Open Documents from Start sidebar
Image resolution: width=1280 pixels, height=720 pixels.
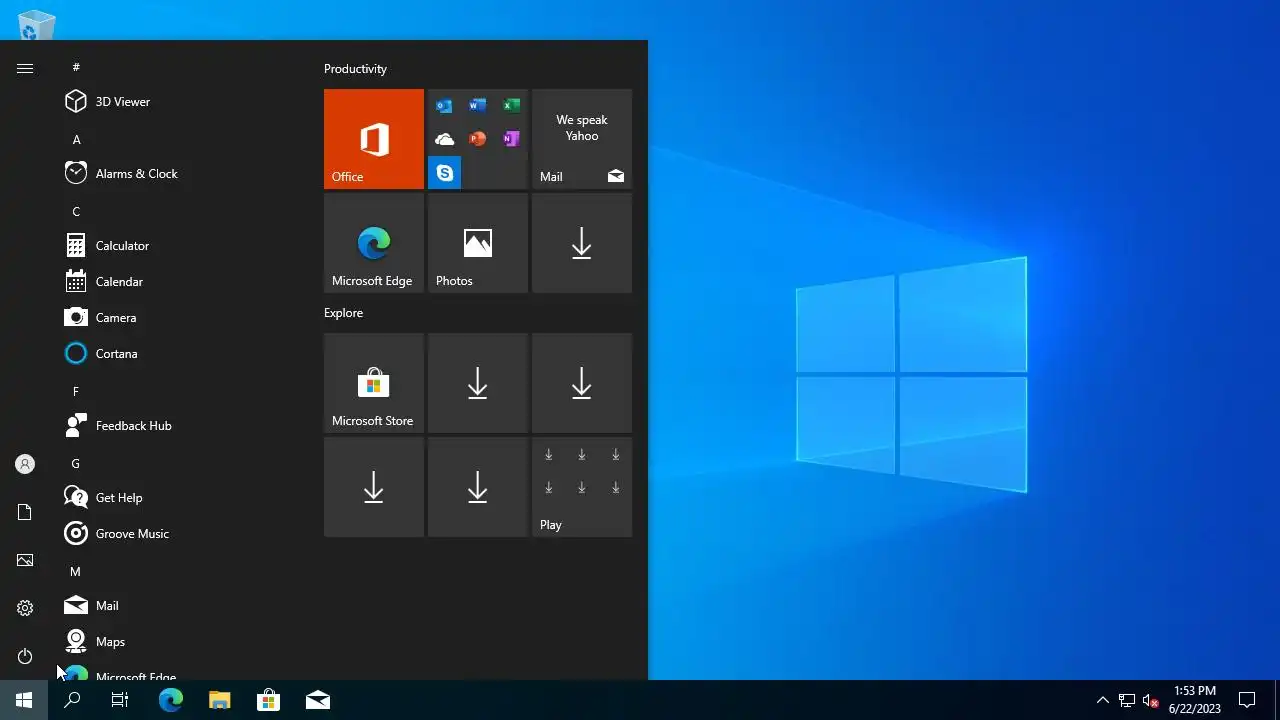tap(25, 512)
